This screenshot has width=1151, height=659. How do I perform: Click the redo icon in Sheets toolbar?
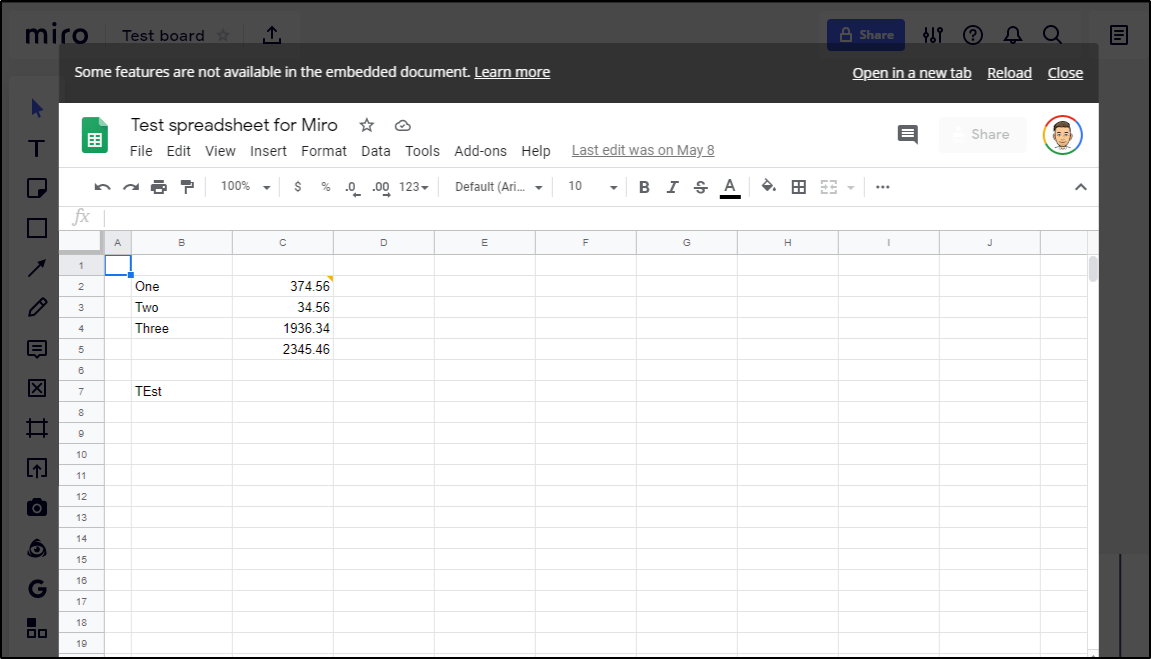click(131, 187)
